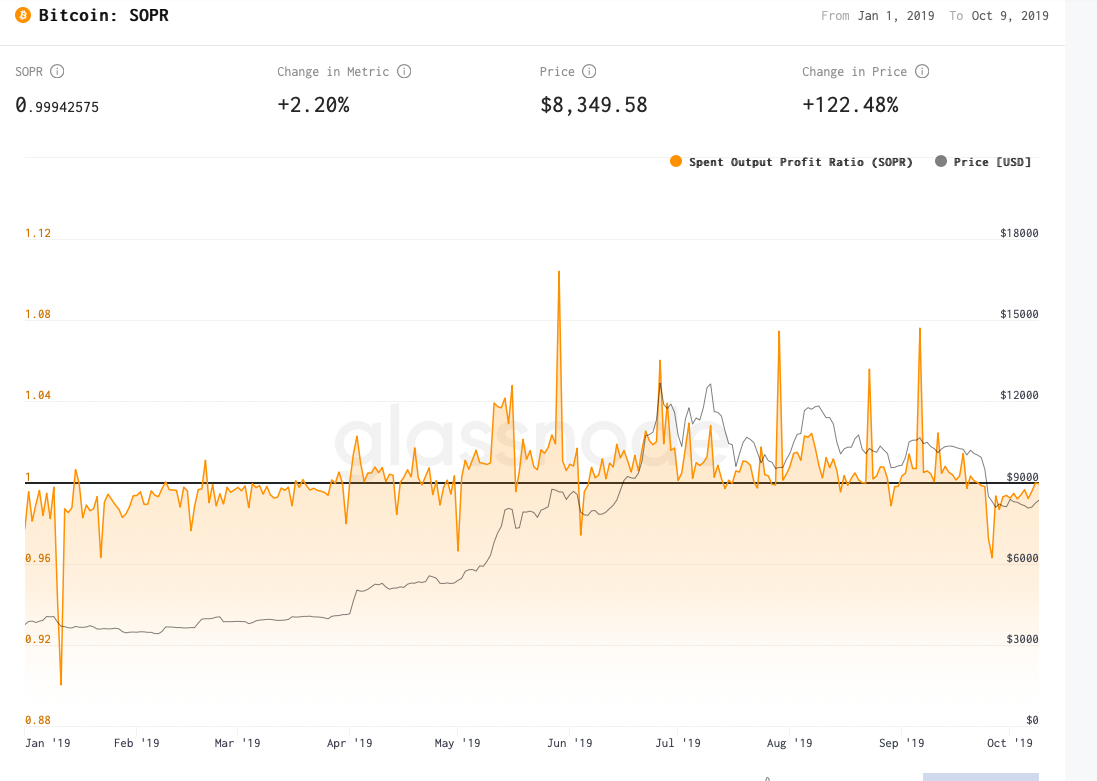Click the Mar '19 x-axis label
Screen dimensions: 1097x781
coord(237,743)
